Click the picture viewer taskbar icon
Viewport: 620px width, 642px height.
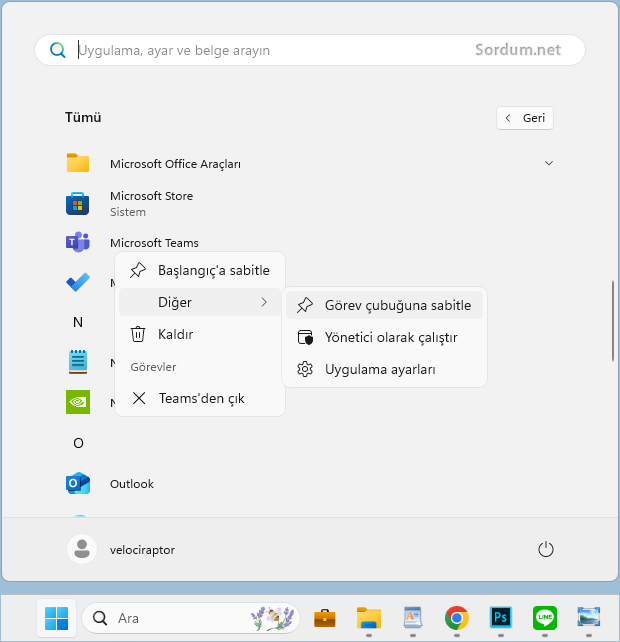click(589, 617)
